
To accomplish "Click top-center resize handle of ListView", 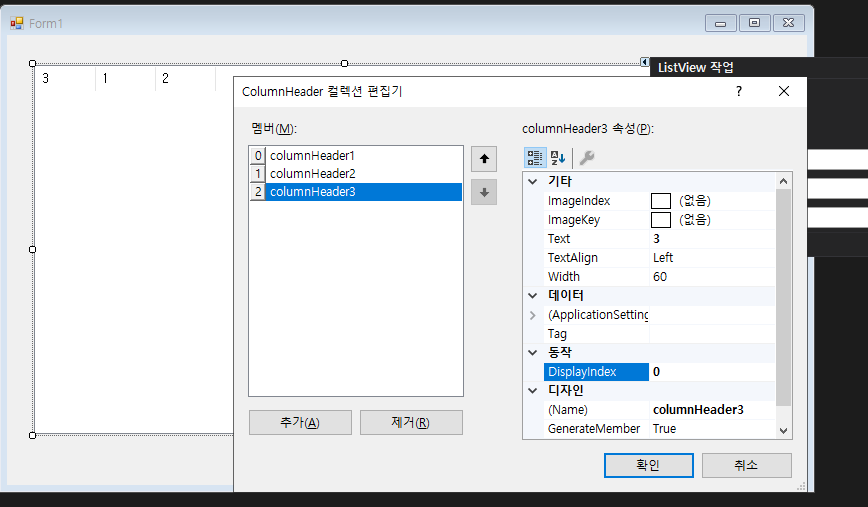I will [344, 64].
